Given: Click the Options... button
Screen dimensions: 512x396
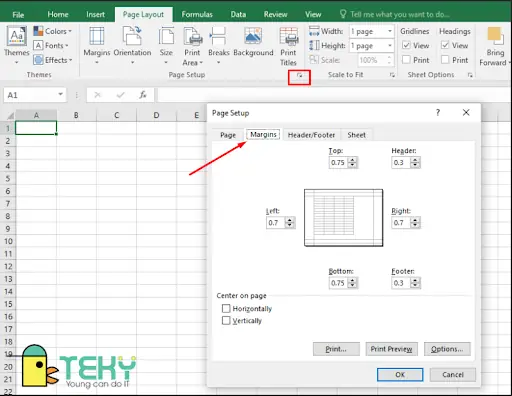Looking at the screenshot, I should click(x=447, y=349).
